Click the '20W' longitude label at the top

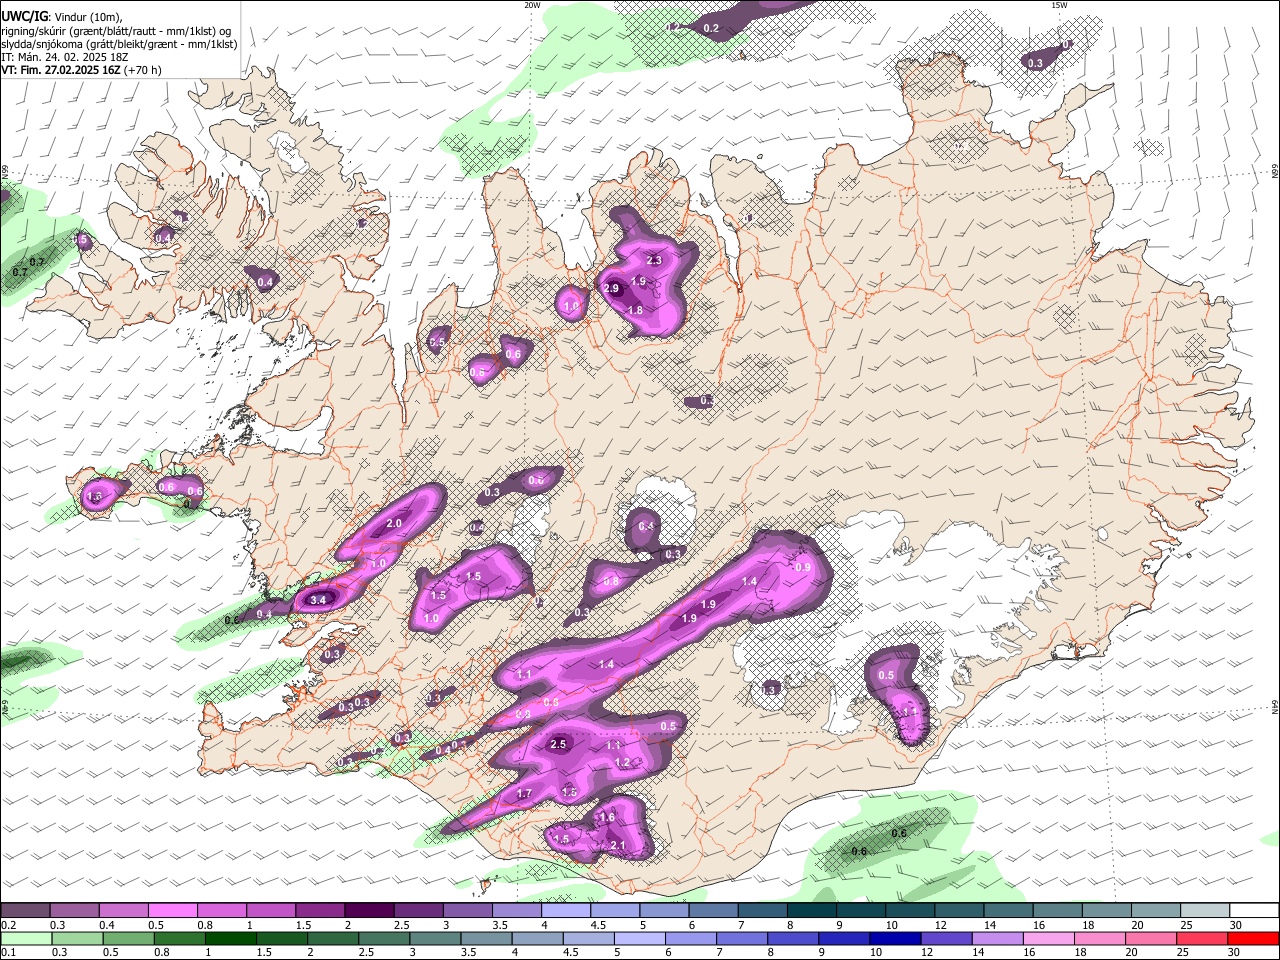(x=532, y=5)
